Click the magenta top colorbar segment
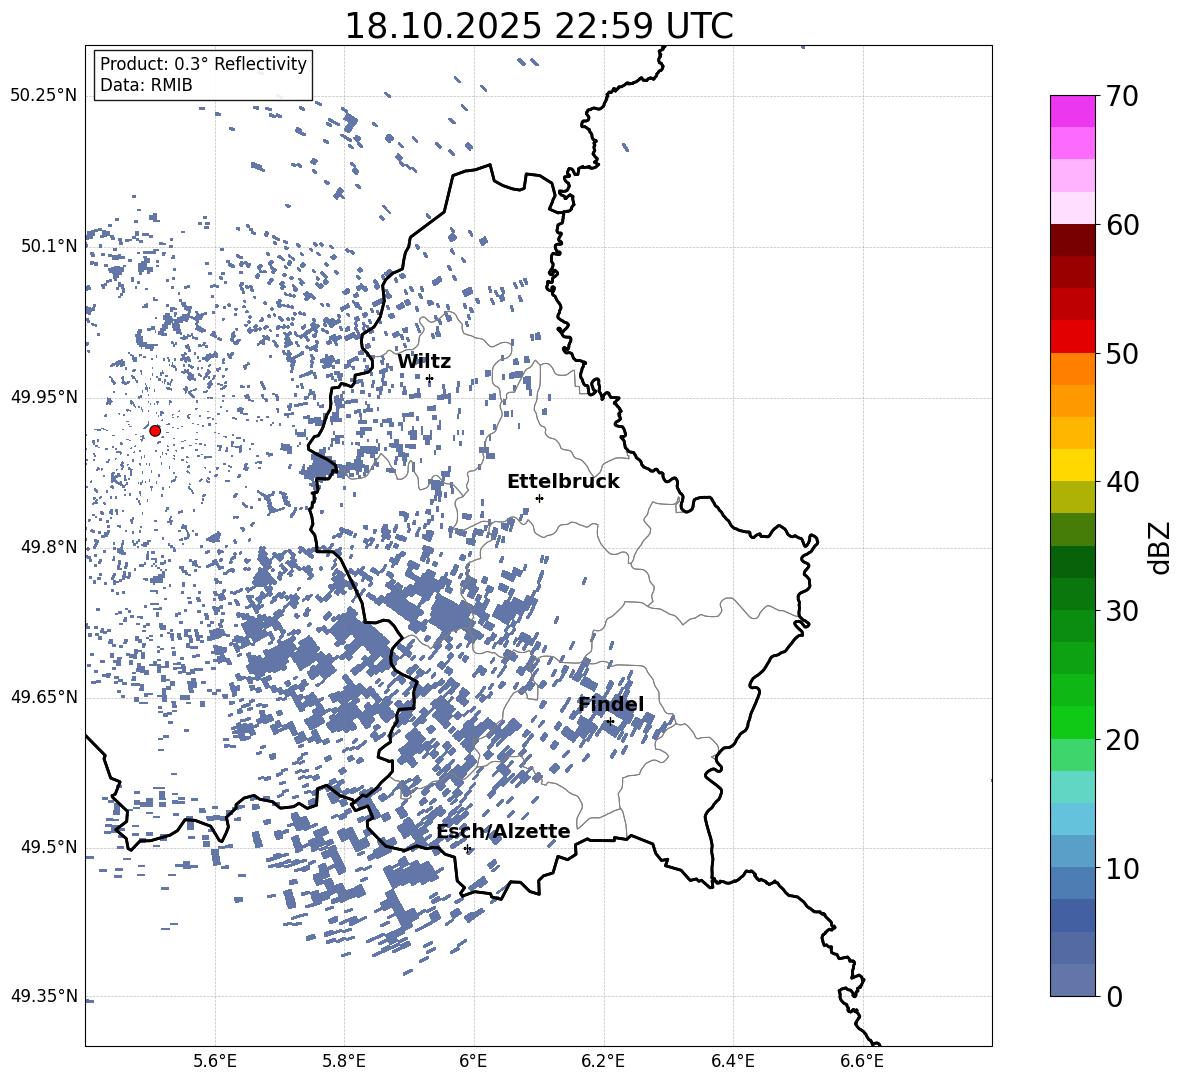 [1073, 112]
